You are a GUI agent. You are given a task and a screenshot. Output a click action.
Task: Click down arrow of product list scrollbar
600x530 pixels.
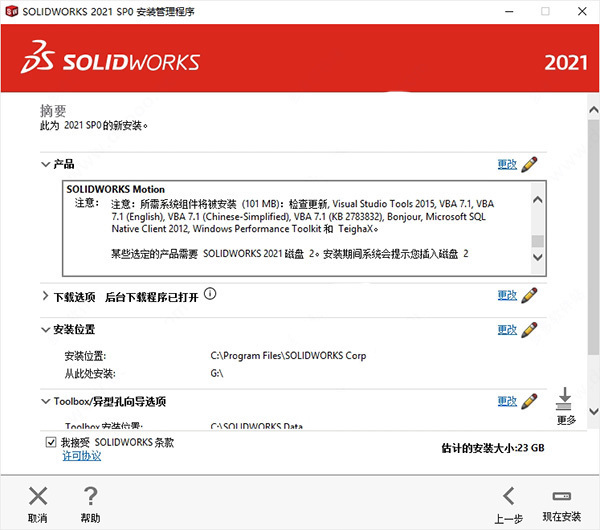pyautogui.click(x=538, y=257)
